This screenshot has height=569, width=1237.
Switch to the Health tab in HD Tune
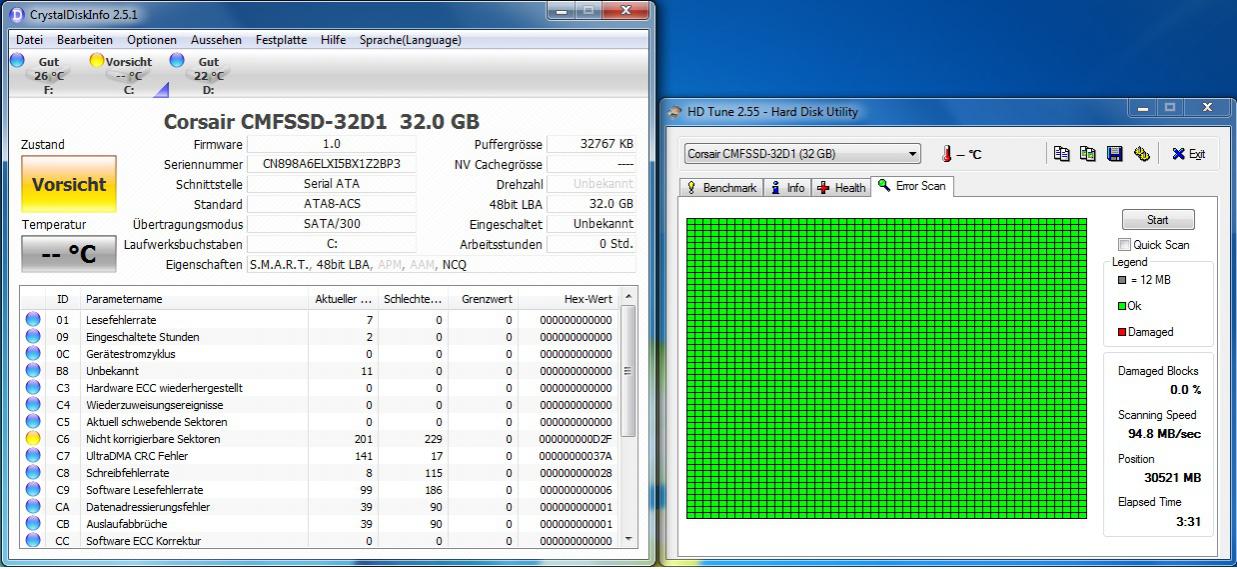point(842,188)
